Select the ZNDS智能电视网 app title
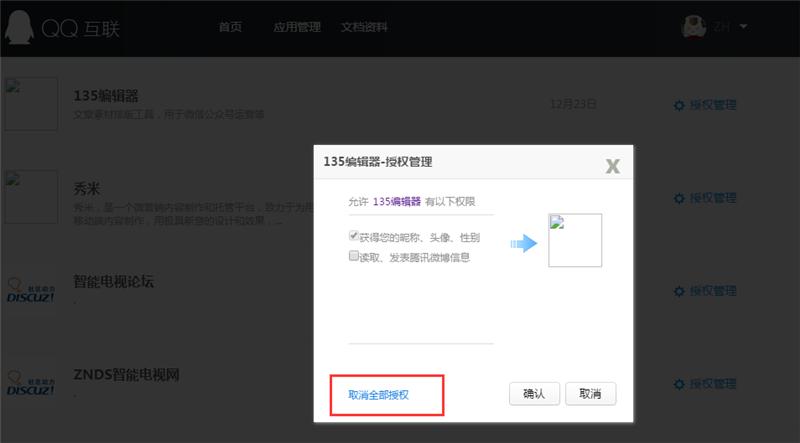This screenshot has height=443, width=800. pos(126,374)
